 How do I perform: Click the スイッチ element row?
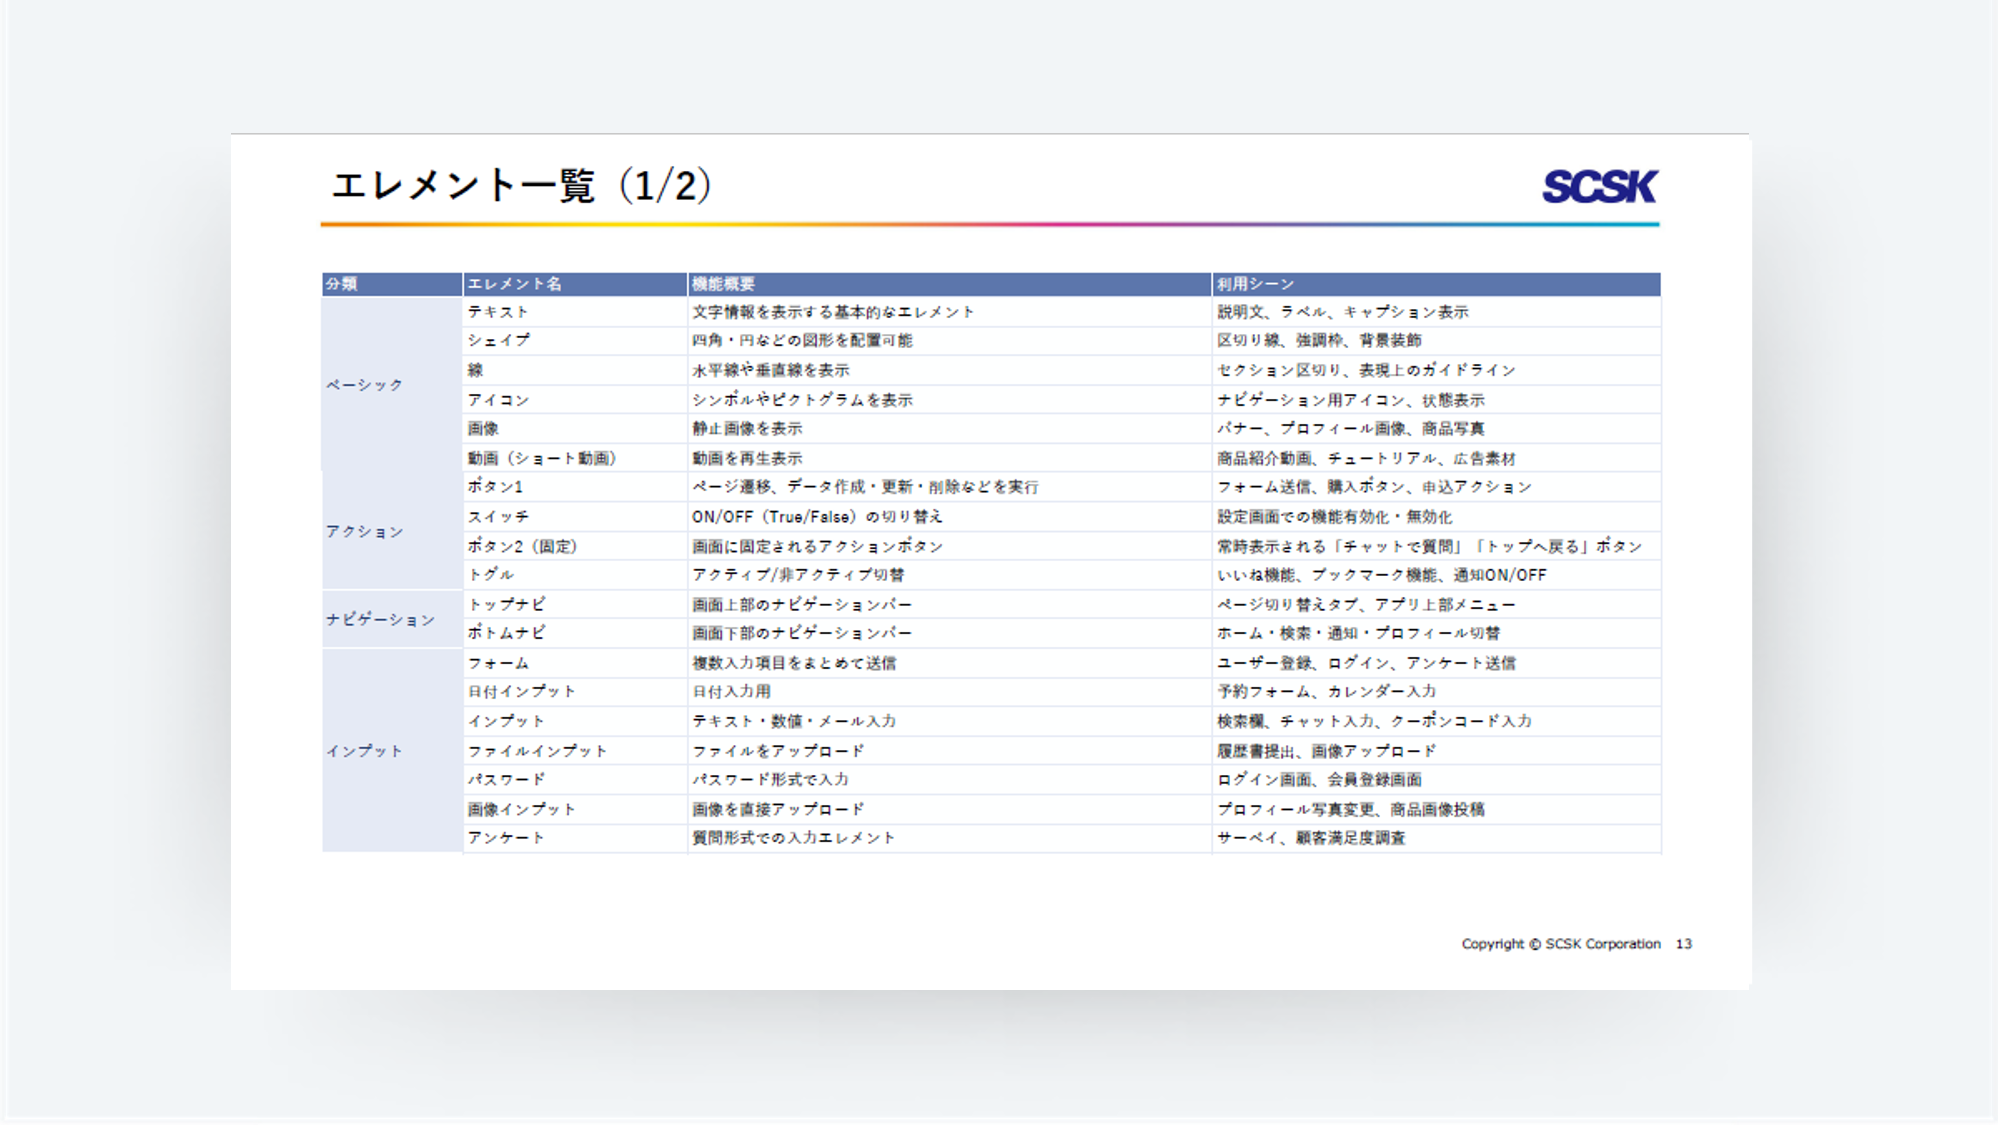pos(499,517)
